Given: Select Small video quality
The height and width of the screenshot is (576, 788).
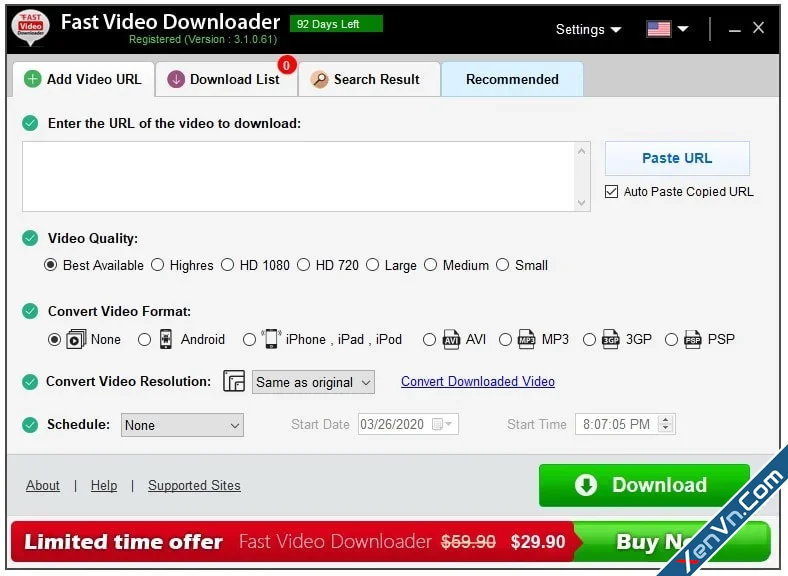Looking at the screenshot, I should point(503,264).
